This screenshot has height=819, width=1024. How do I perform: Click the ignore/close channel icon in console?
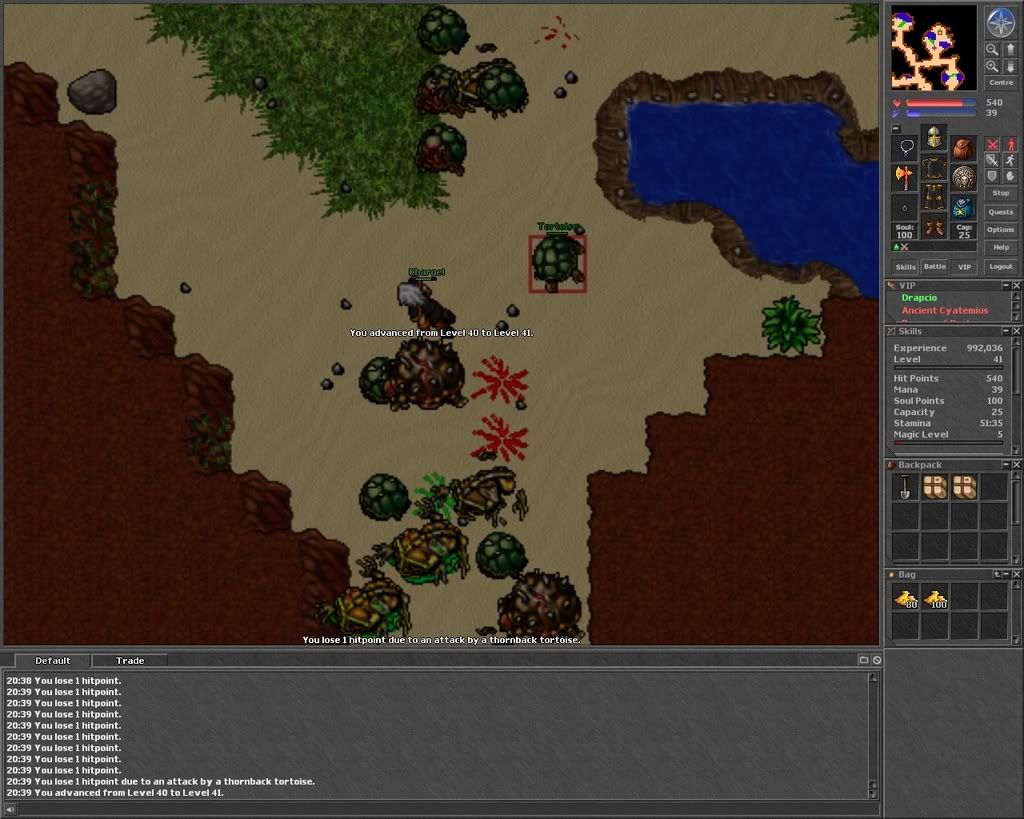pos(876,660)
